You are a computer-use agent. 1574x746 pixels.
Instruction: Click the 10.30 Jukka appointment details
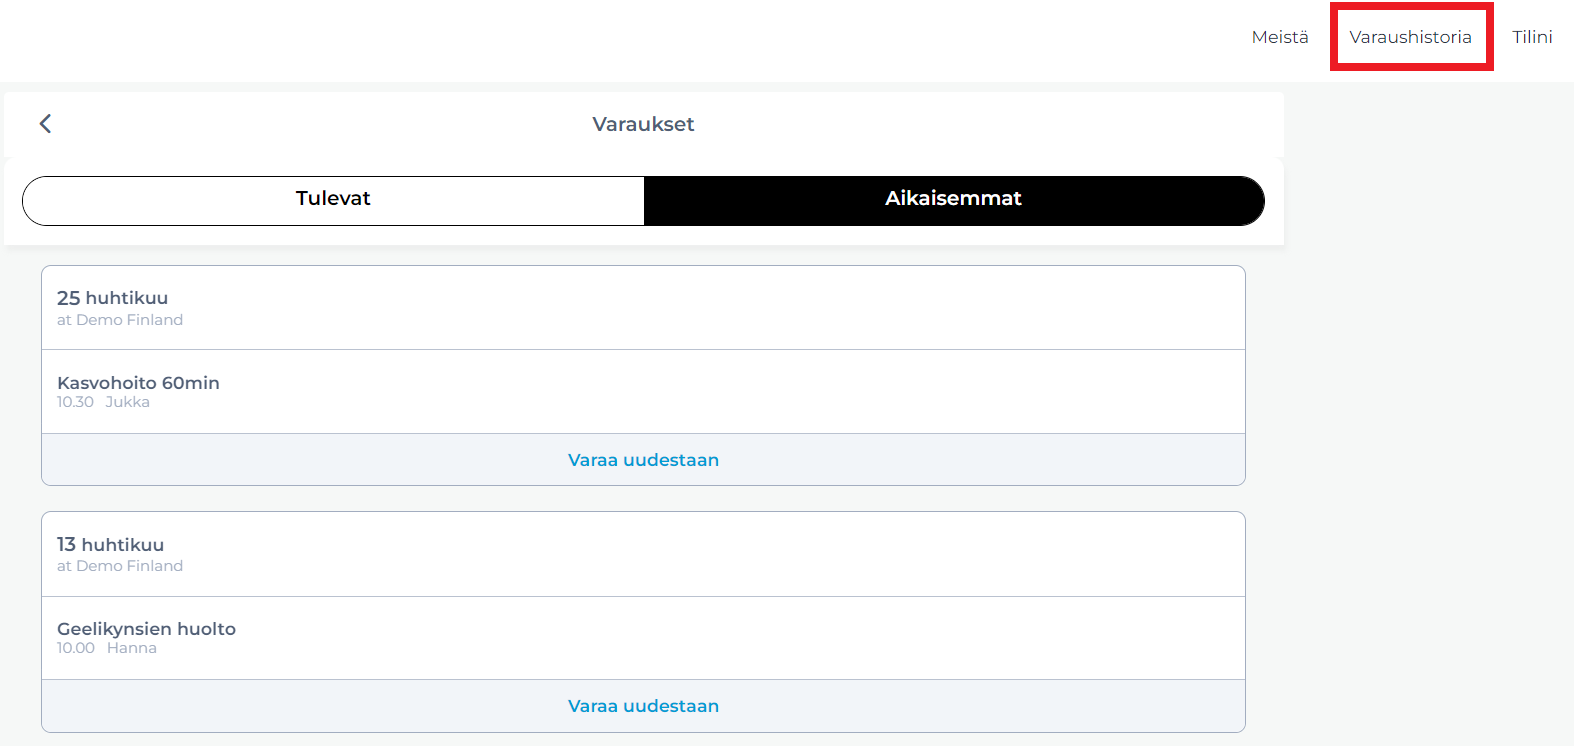103,402
